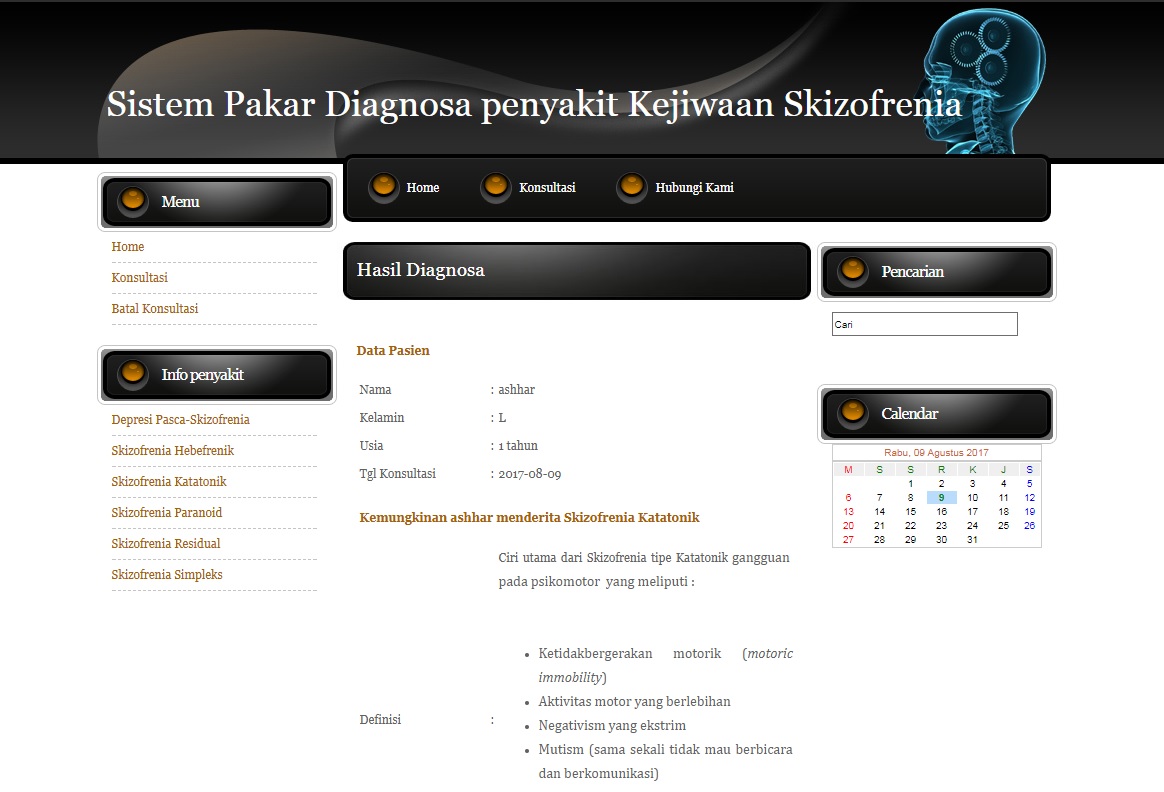Click the orange icon beside Home navigation

click(x=383, y=186)
